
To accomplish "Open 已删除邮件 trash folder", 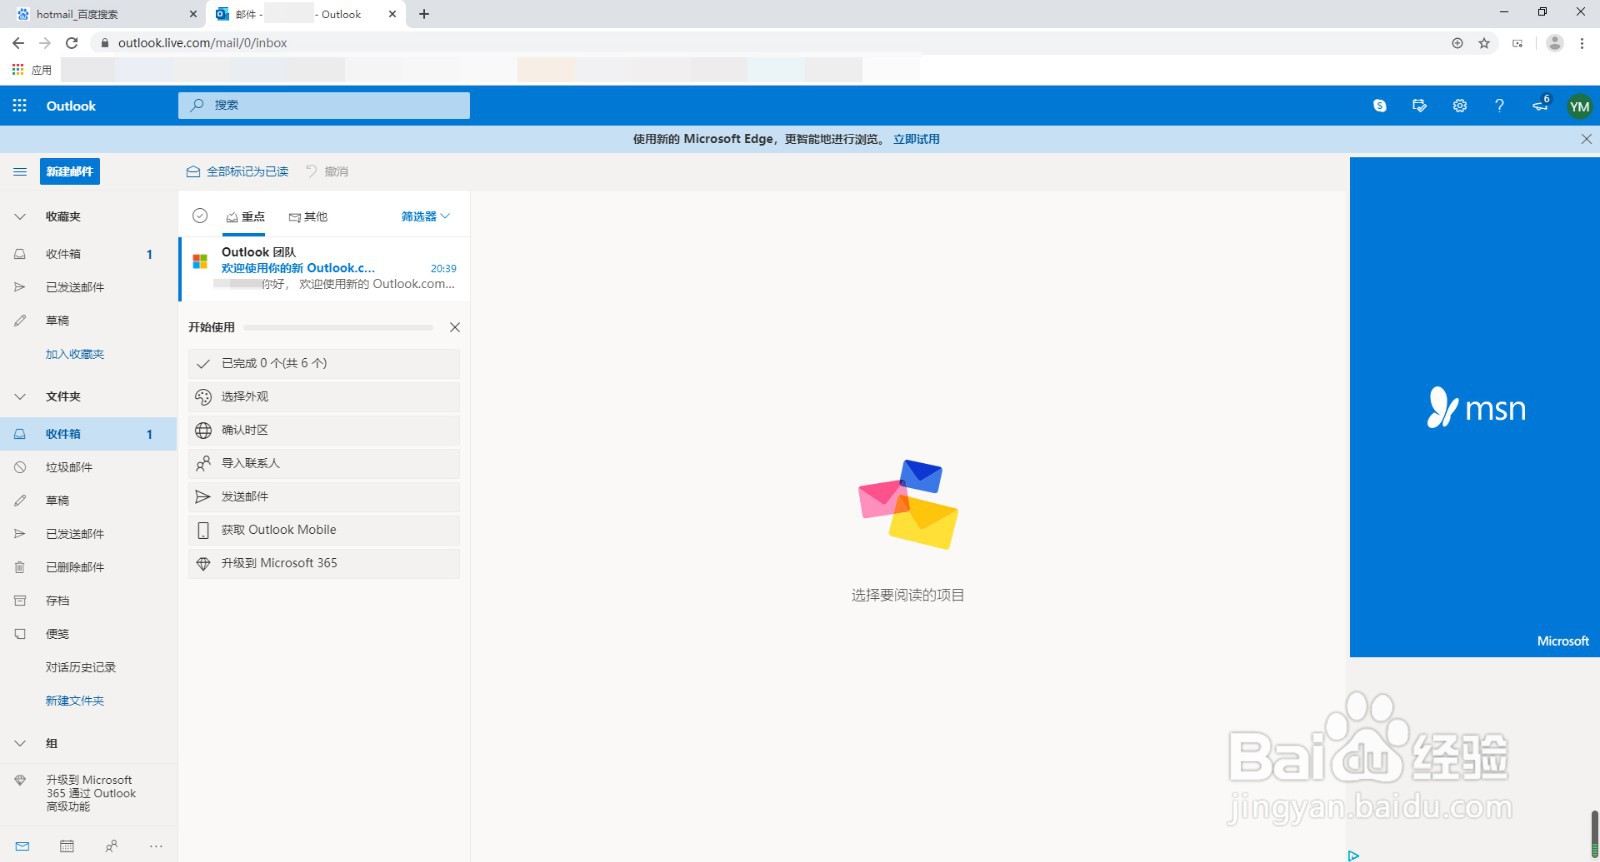I will coord(88,567).
